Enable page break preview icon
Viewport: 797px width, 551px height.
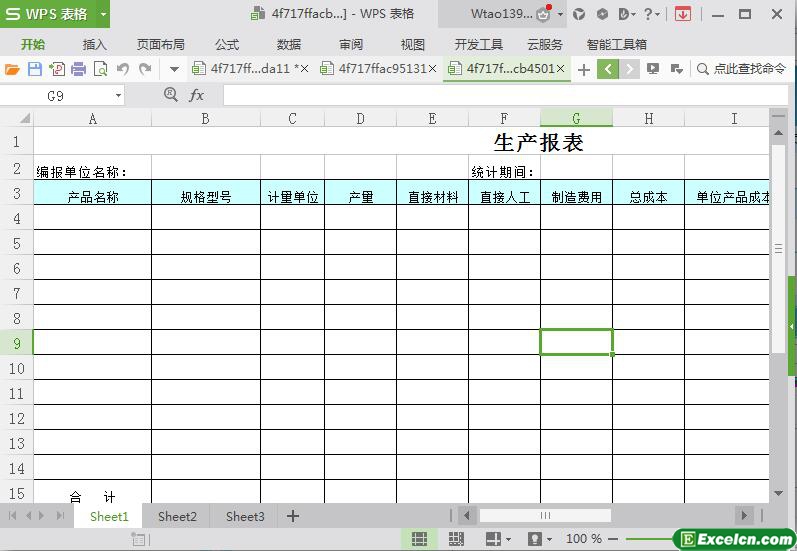(x=456, y=539)
